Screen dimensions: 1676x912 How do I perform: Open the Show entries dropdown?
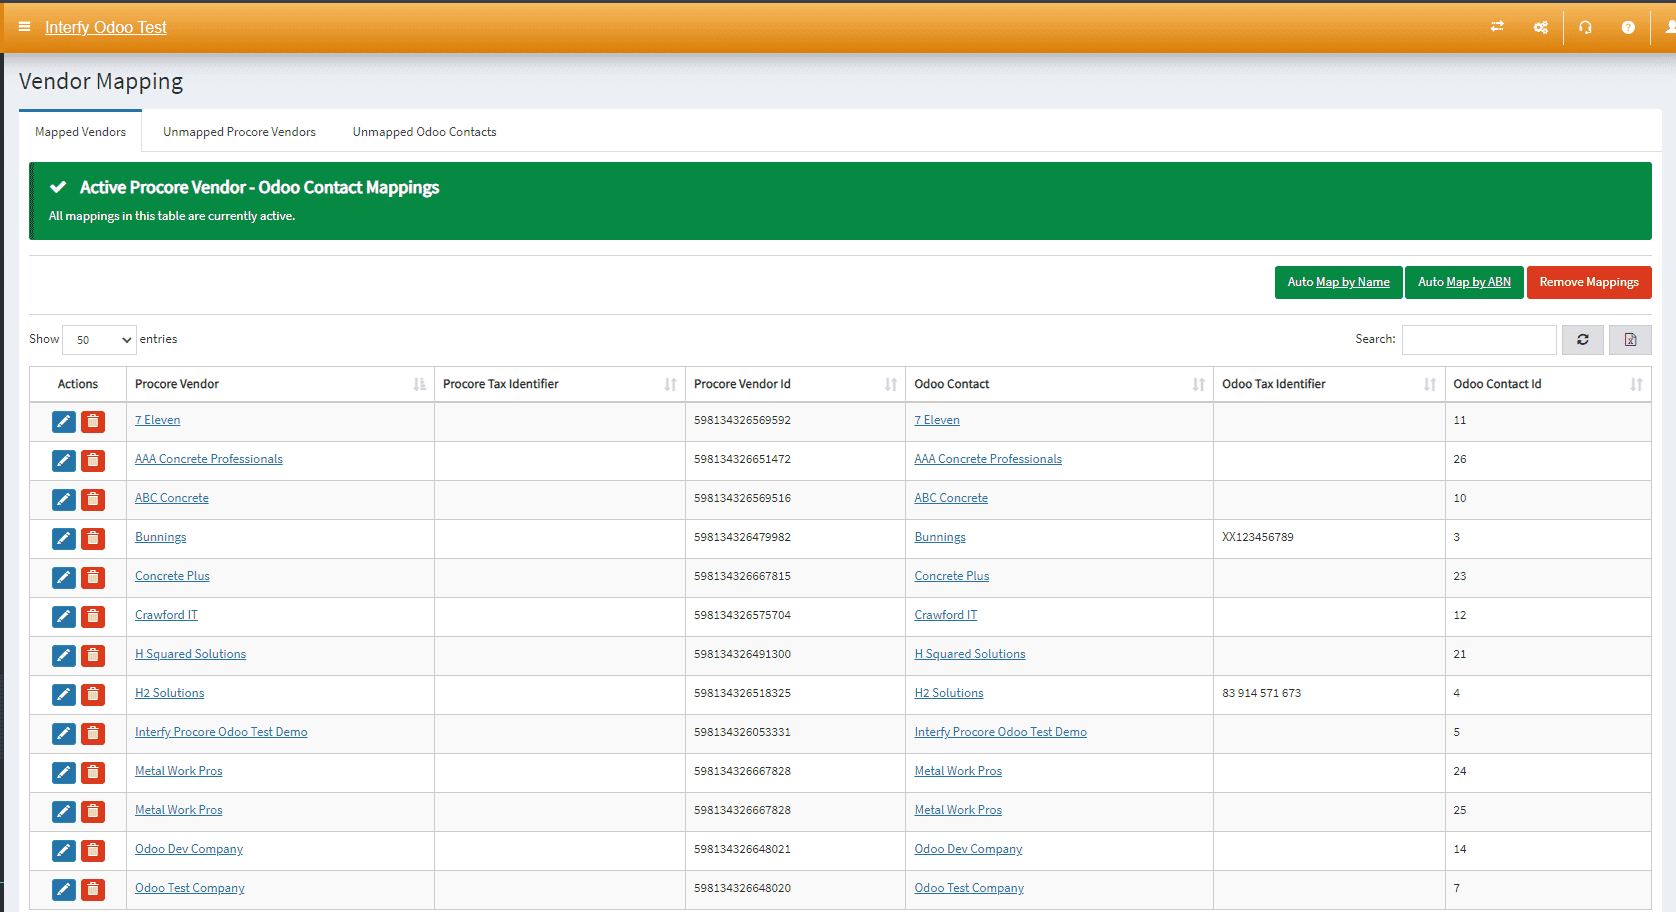click(99, 340)
